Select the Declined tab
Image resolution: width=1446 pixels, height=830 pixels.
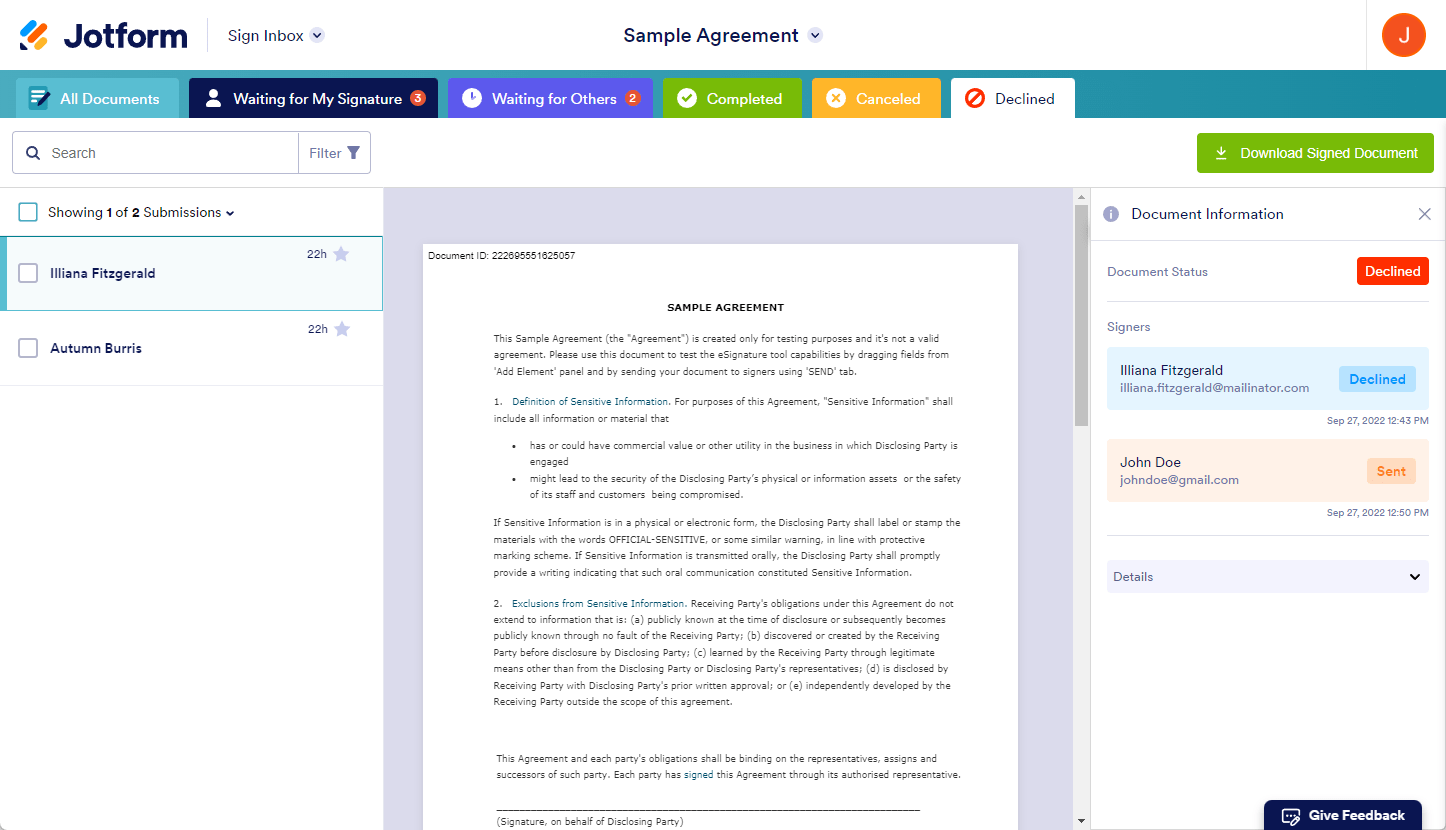[1013, 98]
